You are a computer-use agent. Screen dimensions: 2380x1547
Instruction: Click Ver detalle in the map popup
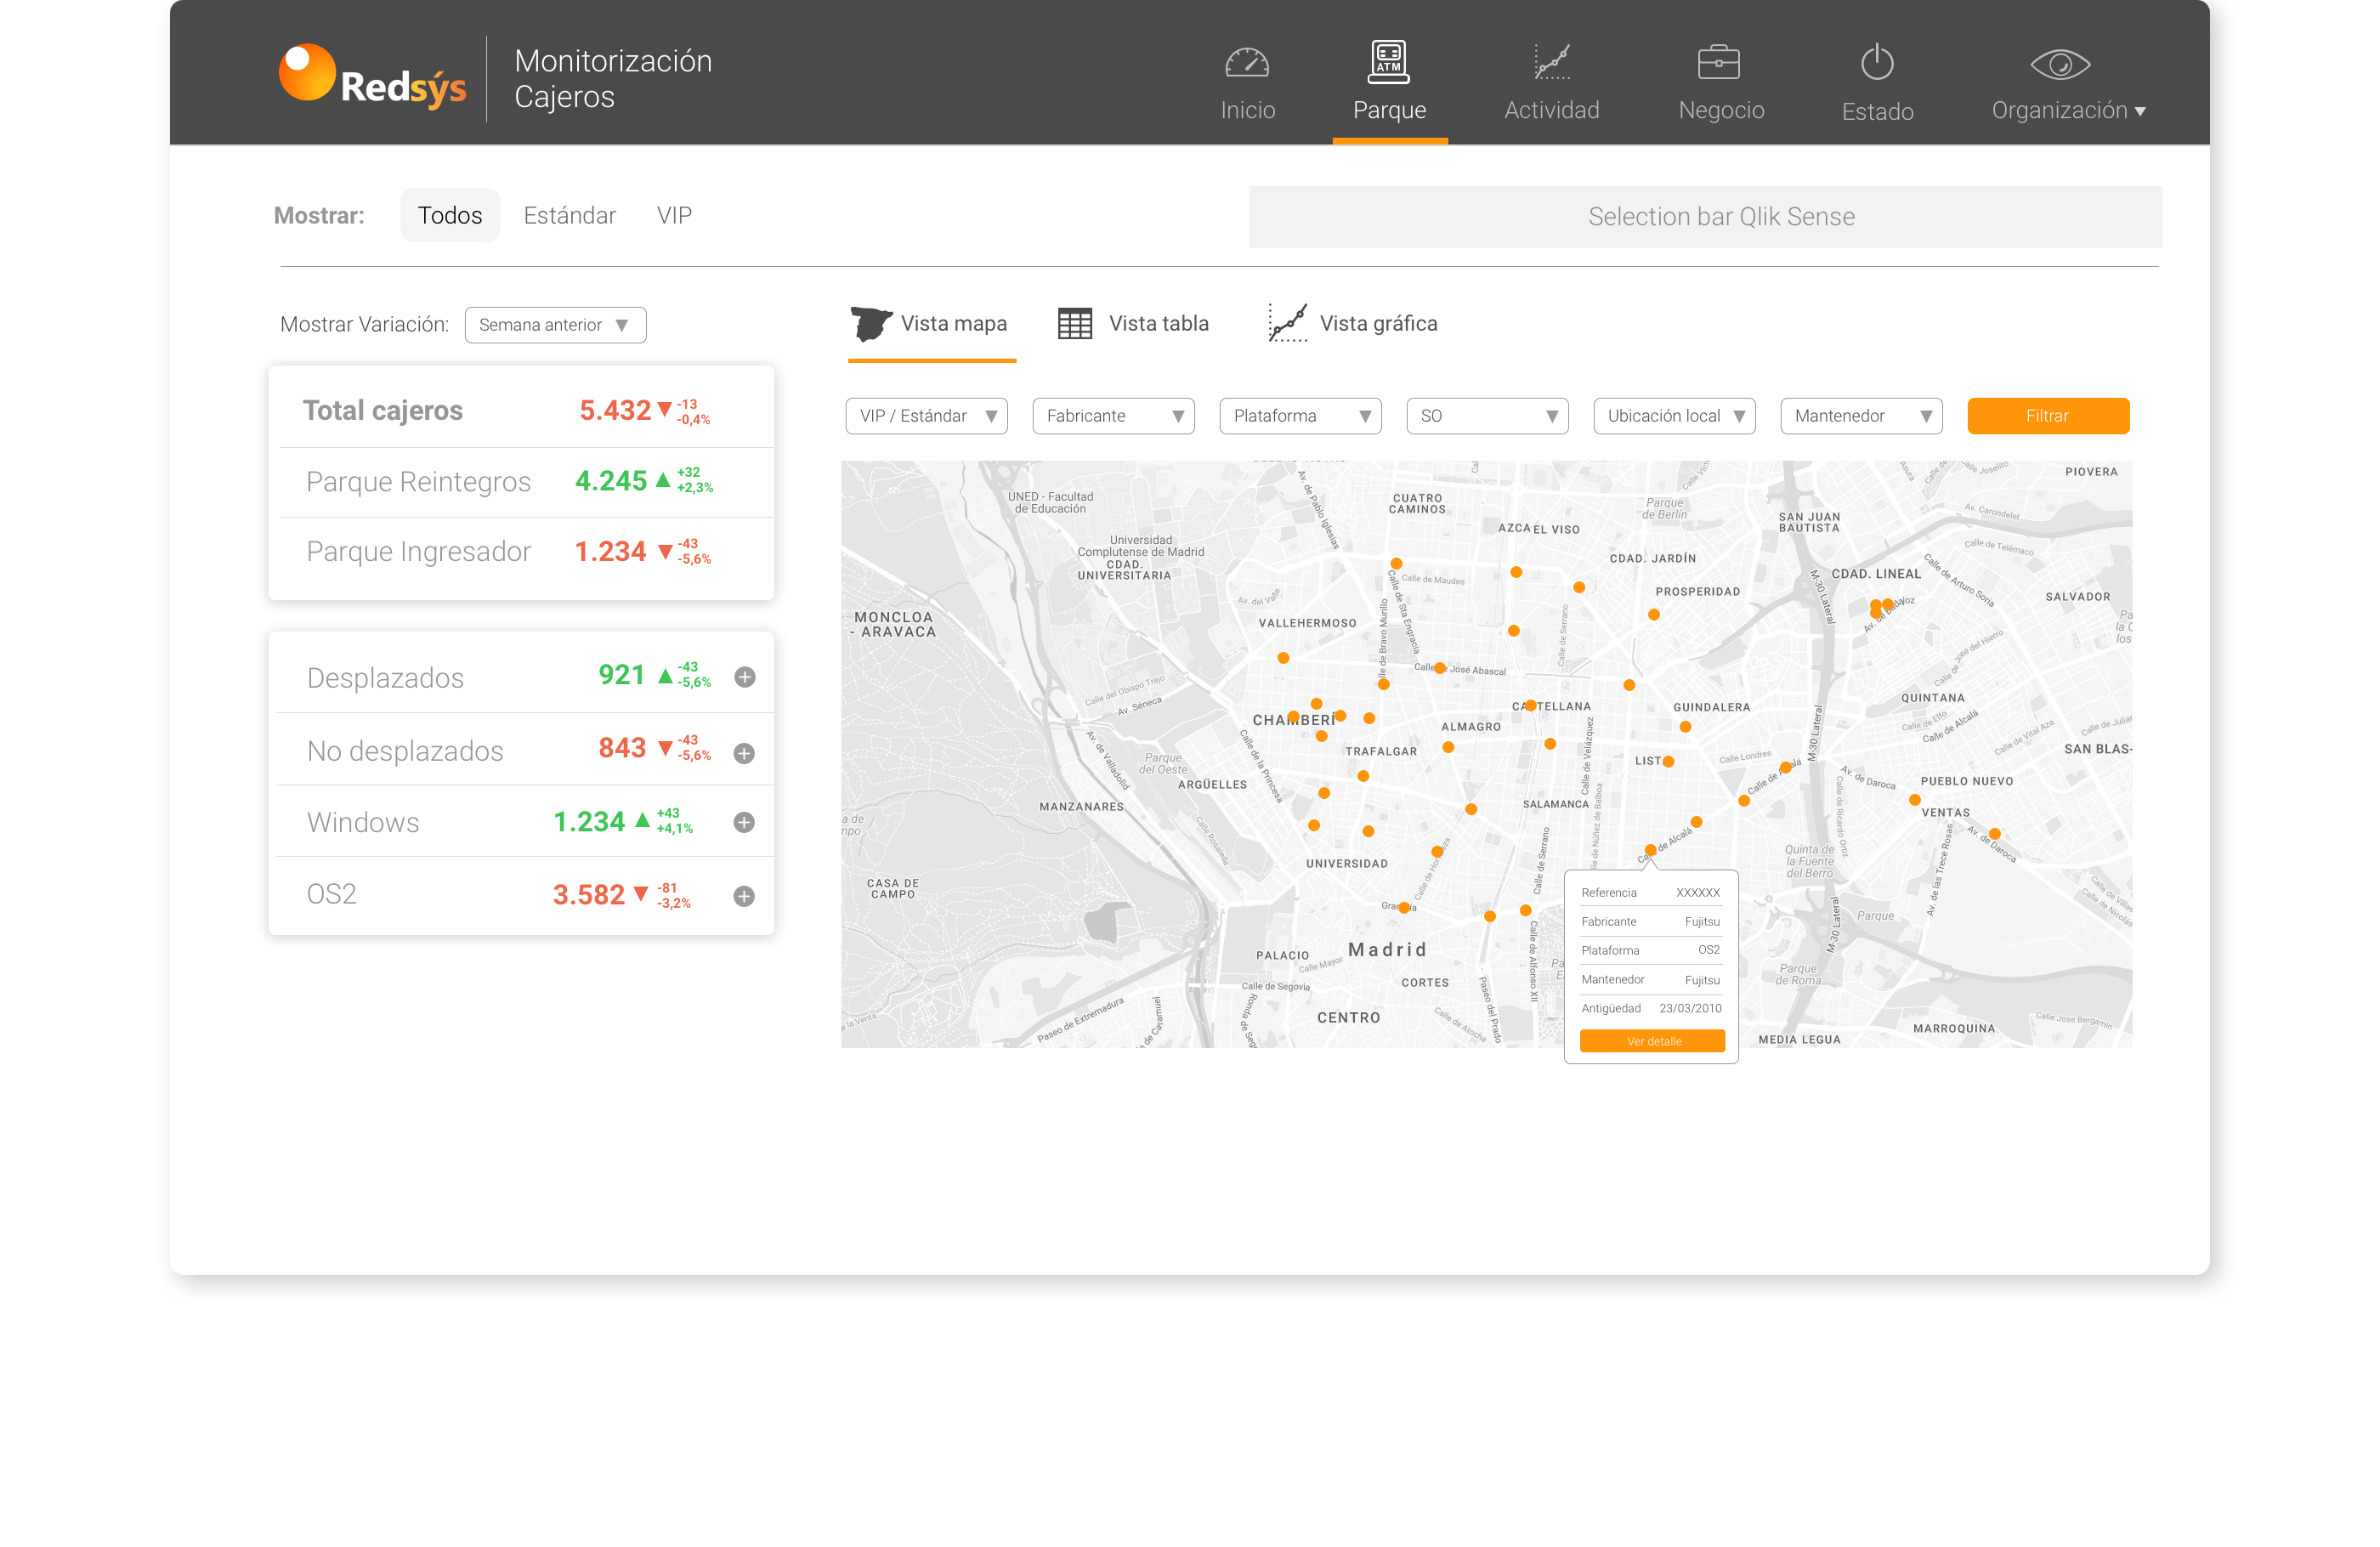click(x=1652, y=1041)
